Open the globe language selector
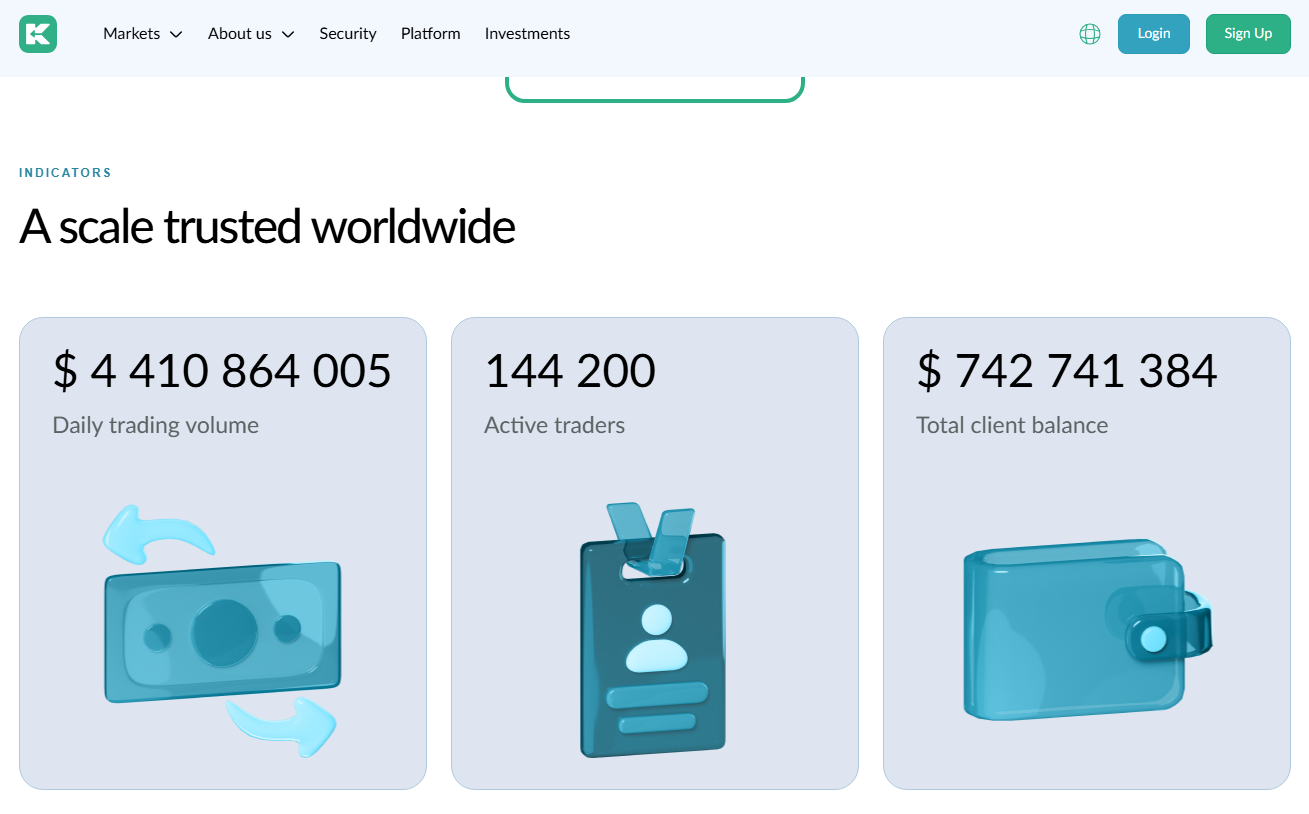Viewport: 1309px width, 814px height. tap(1089, 34)
